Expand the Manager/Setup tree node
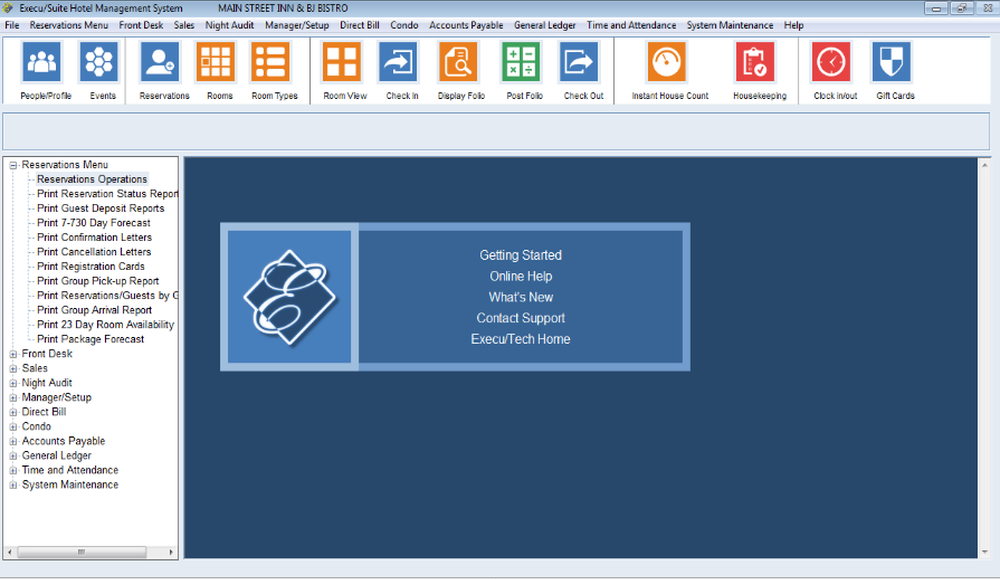 (x=13, y=398)
